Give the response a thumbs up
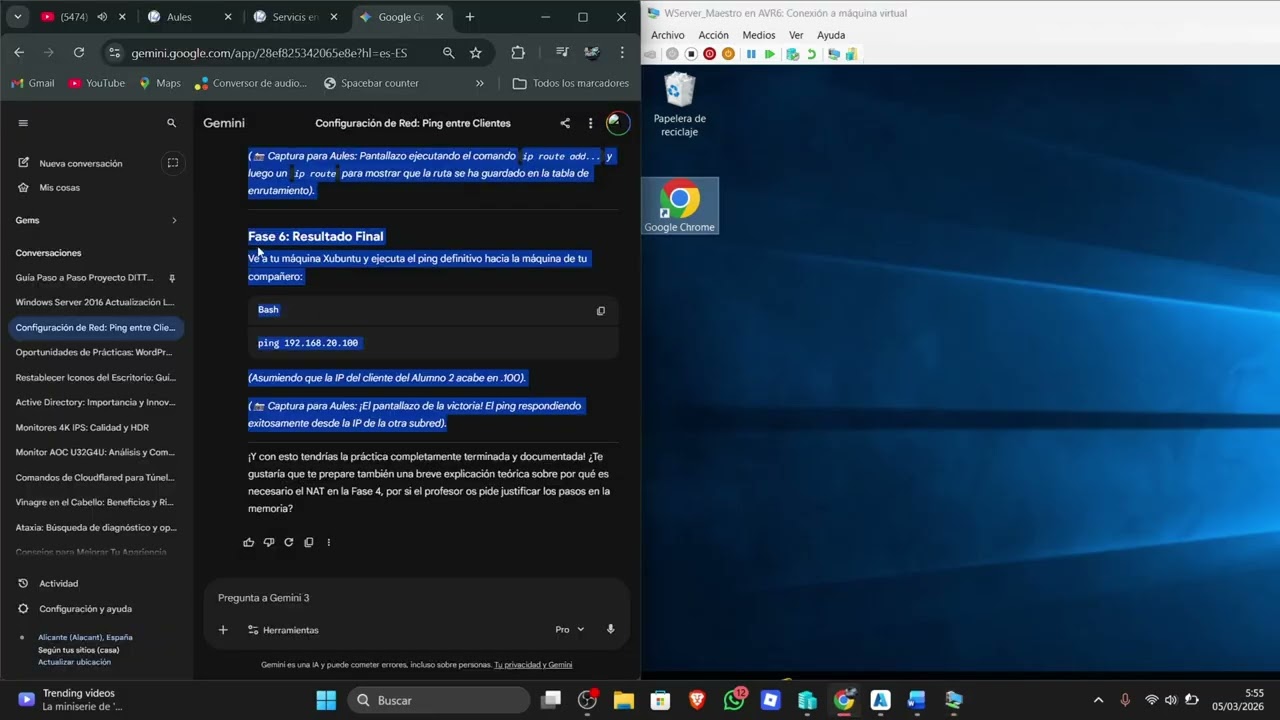This screenshot has width=1280, height=720. click(249, 542)
